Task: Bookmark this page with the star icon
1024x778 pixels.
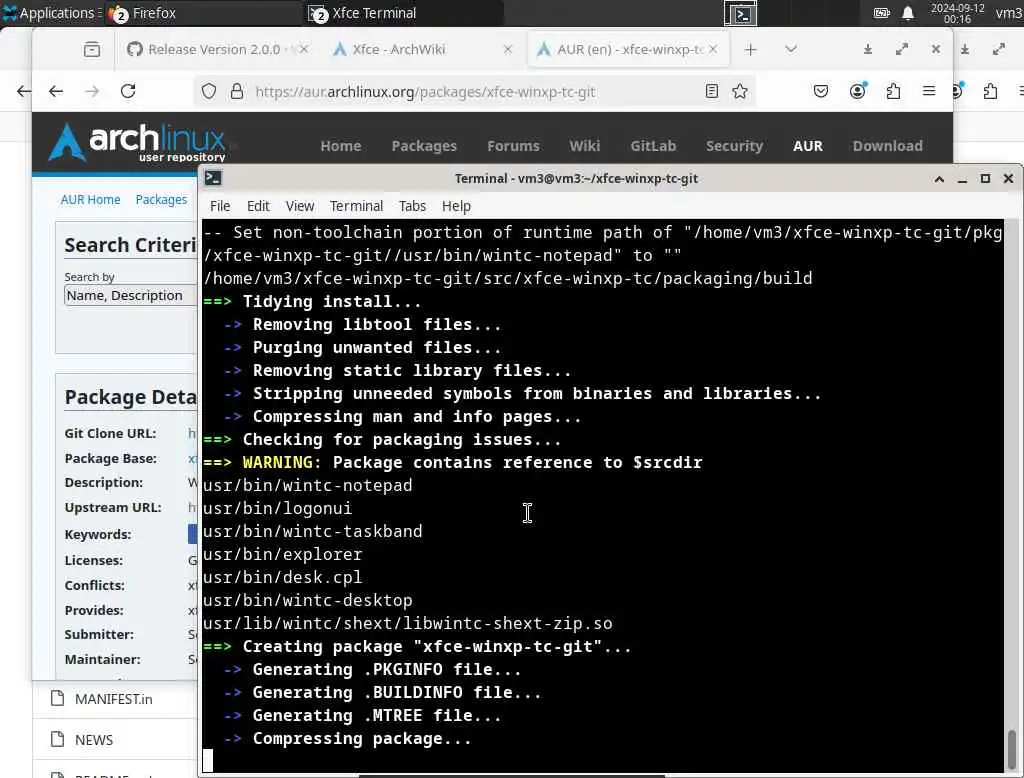Action: click(740, 91)
